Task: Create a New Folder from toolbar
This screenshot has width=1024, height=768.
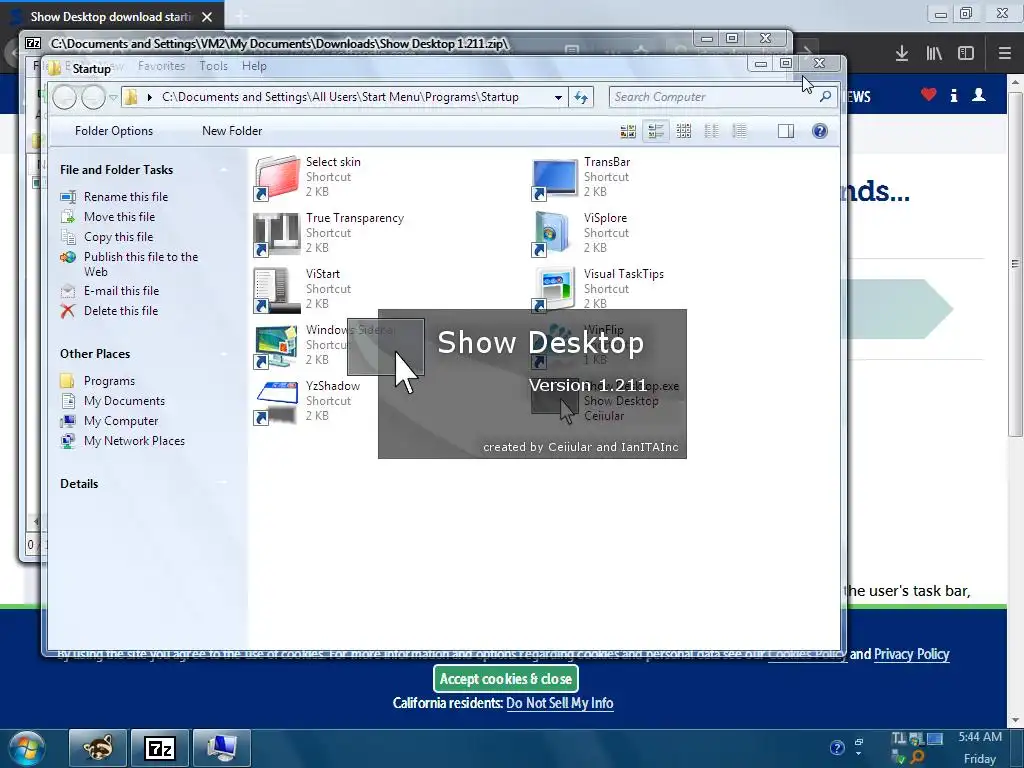Action: pyautogui.click(x=232, y=131)
